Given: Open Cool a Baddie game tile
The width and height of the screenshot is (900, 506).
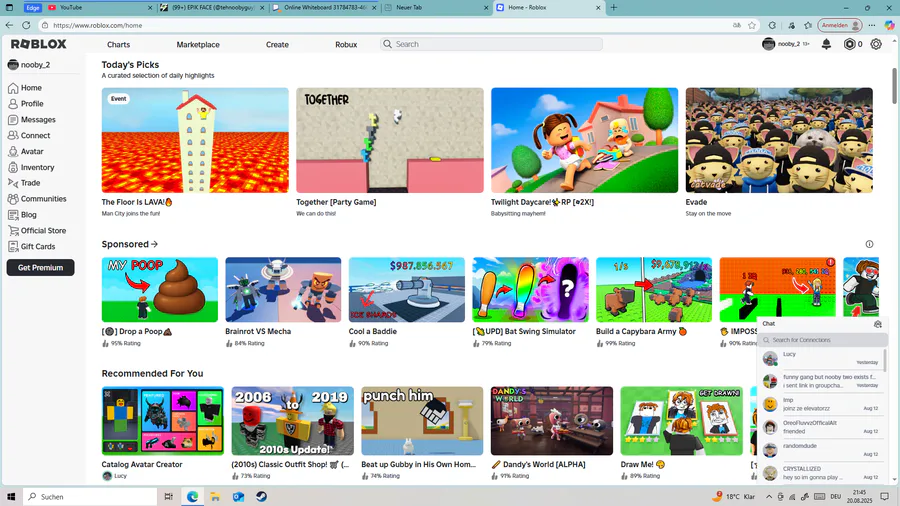Looking at the screenshot, I should tap(407, 290).
